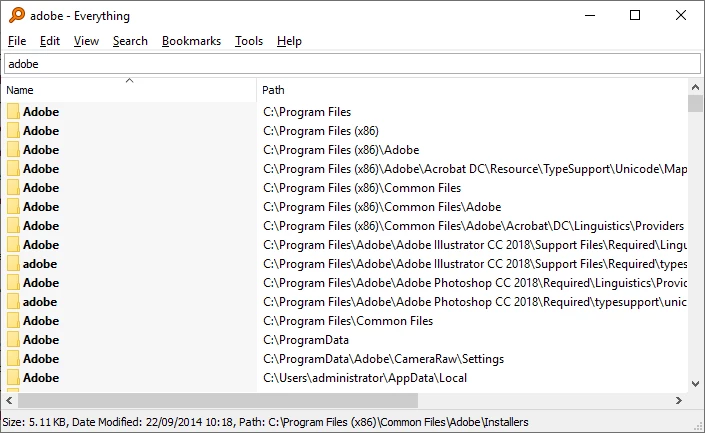Click the horizontal scrollbar thumb
The width and height of the screenshot is (705, 433).
218,400
